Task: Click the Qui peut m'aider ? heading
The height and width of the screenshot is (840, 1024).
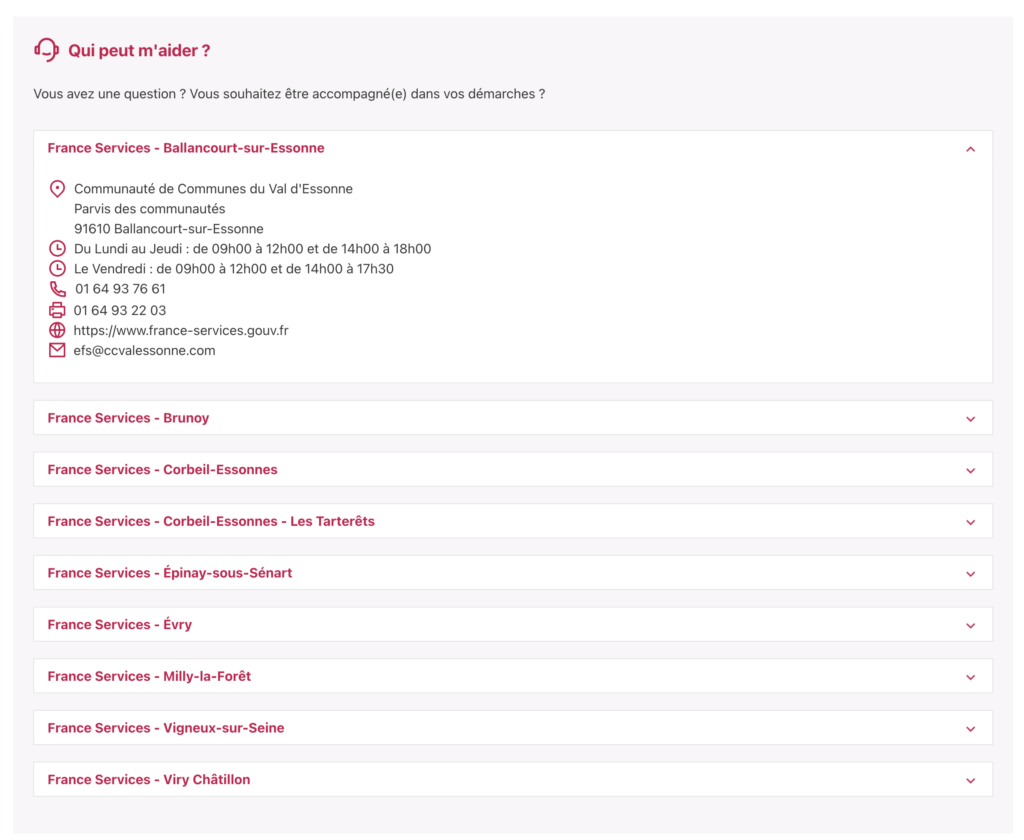Action: tap(139, 51)
